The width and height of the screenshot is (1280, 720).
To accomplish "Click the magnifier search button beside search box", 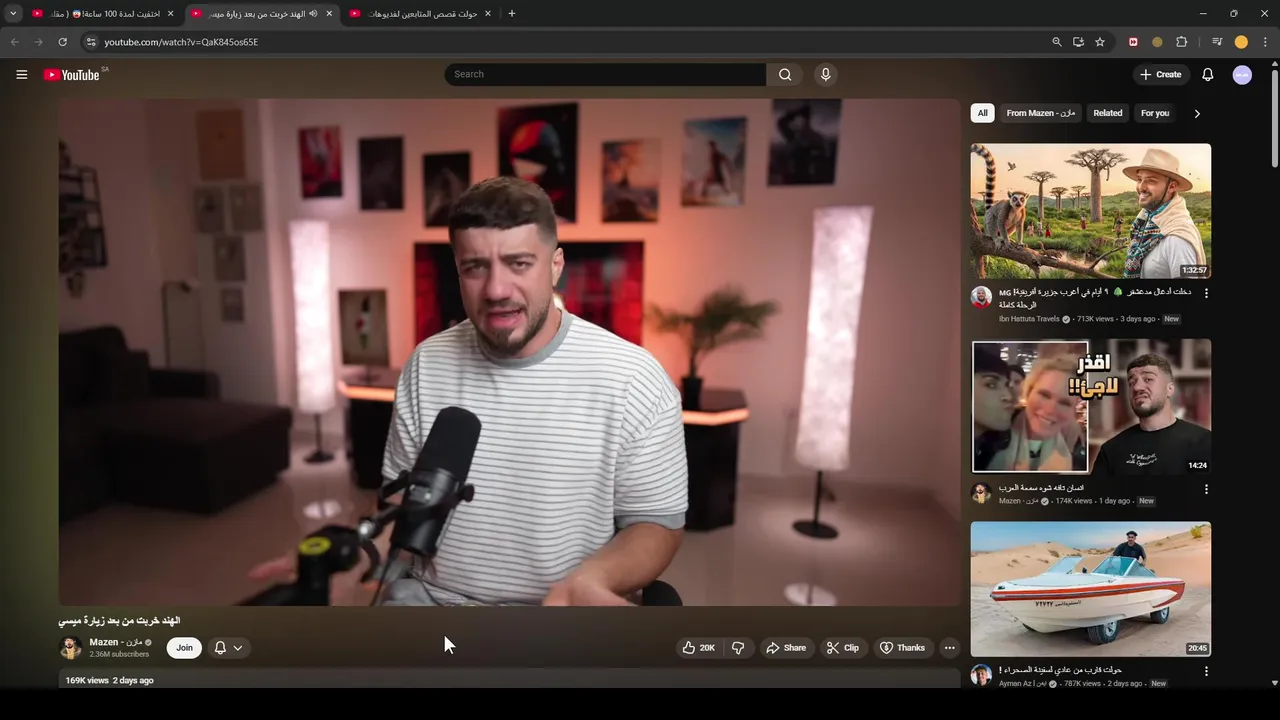I will click(x=785, y=74).
